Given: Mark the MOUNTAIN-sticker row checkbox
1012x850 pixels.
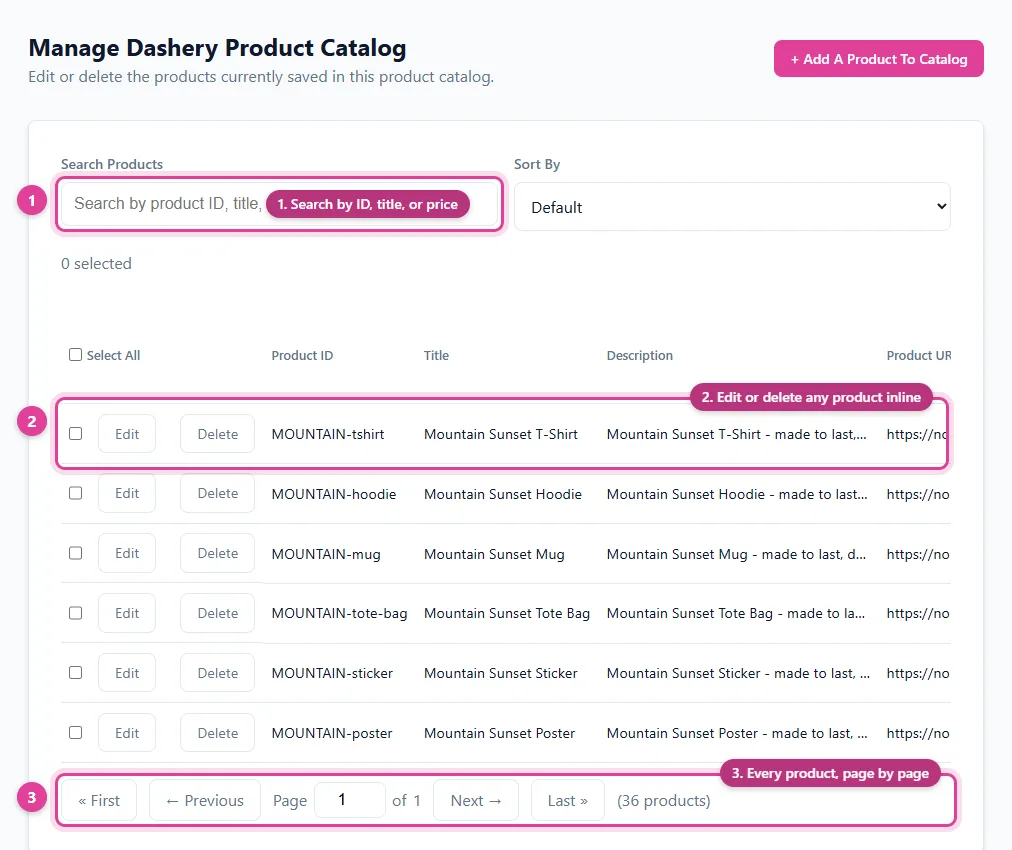Looking at the screenshot, I should [x=76, y=673].
